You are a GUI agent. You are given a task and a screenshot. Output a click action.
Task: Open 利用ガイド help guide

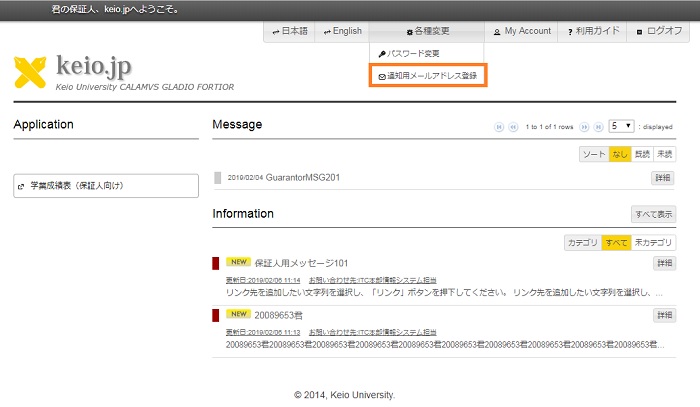coord(594,32)
